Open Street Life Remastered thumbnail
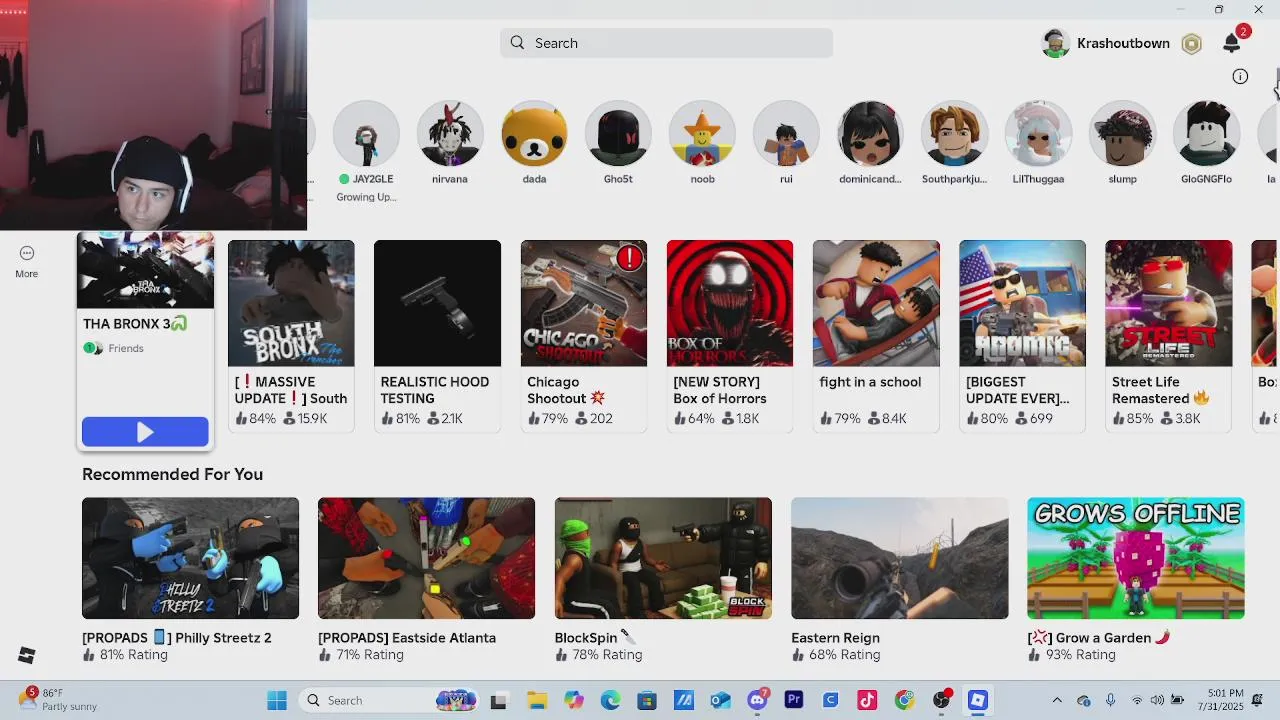Screen dimensions: 1280x720 (x=1168, y=303)
